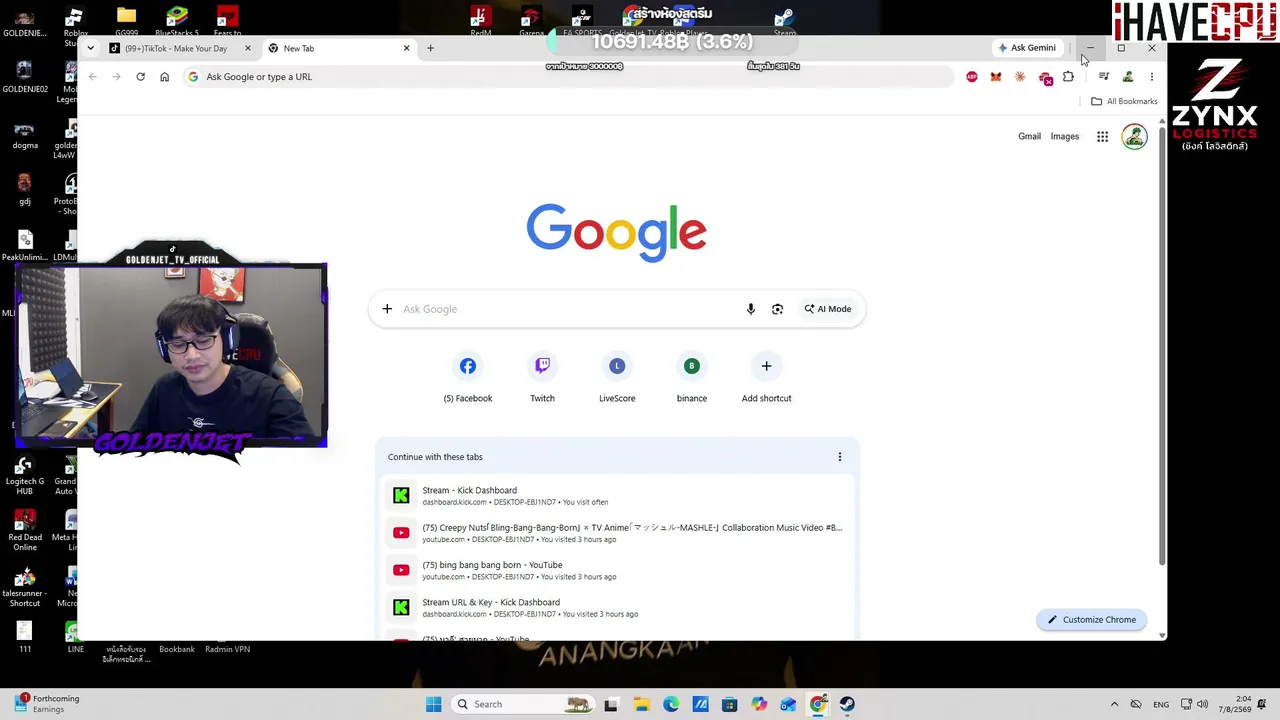Open the bing bang bang born - YouTube entry

pyautogui.click(x=617, y=570)
